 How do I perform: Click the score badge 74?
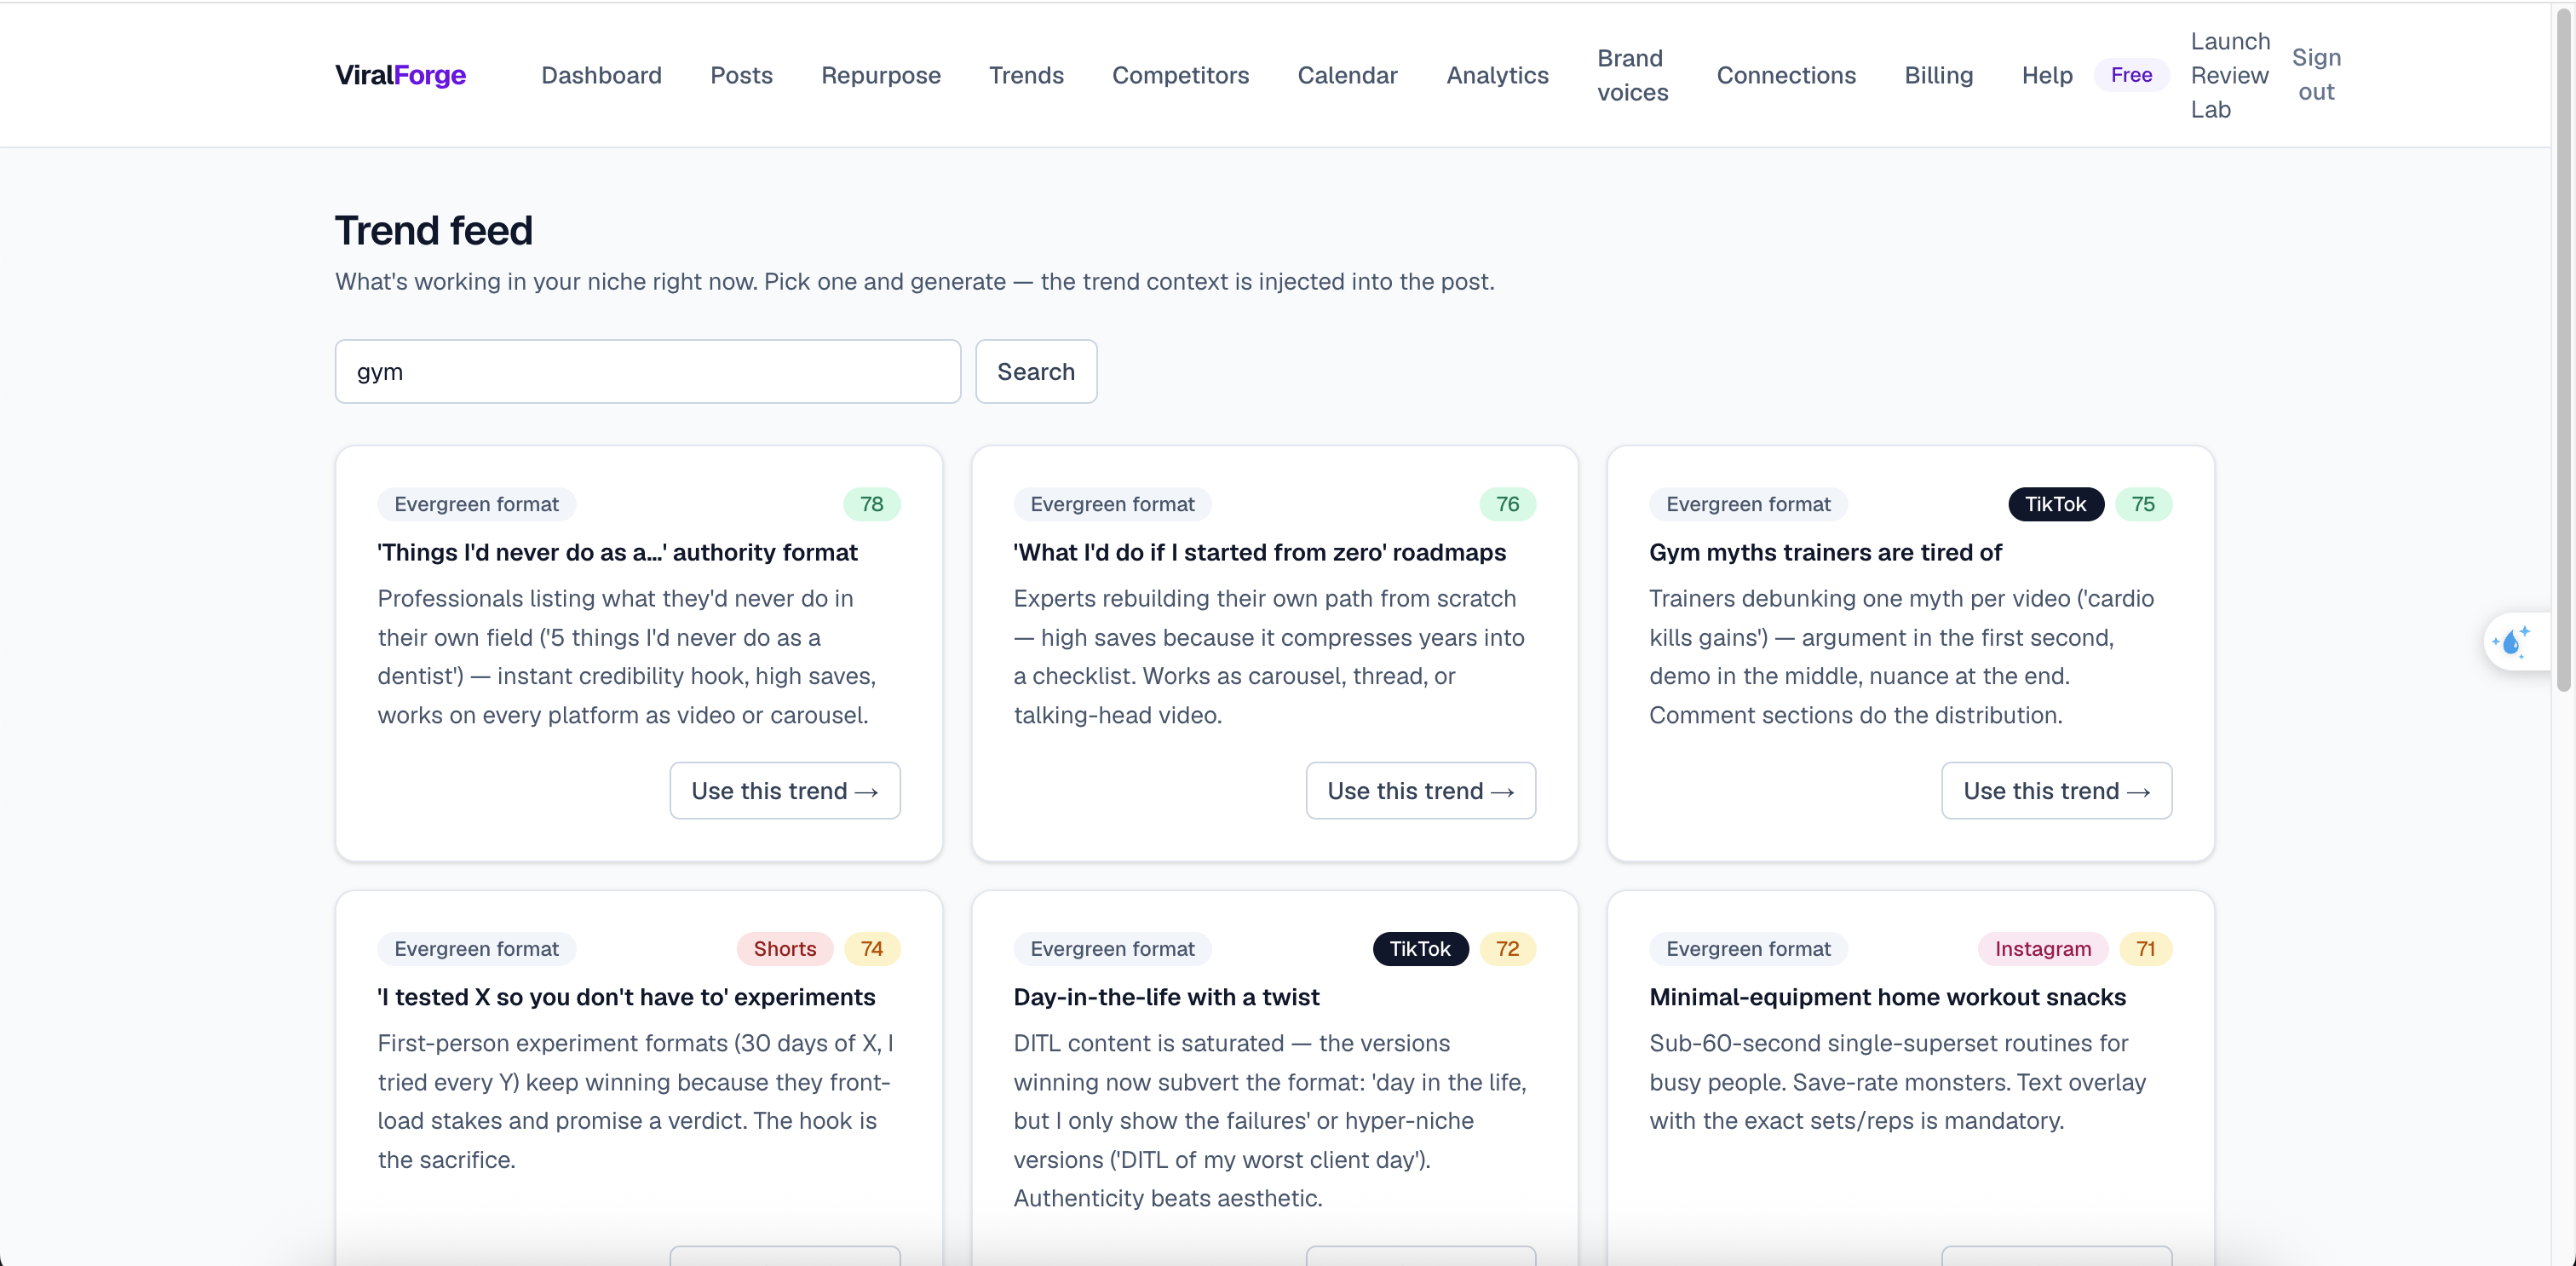[x=871, y=949]
